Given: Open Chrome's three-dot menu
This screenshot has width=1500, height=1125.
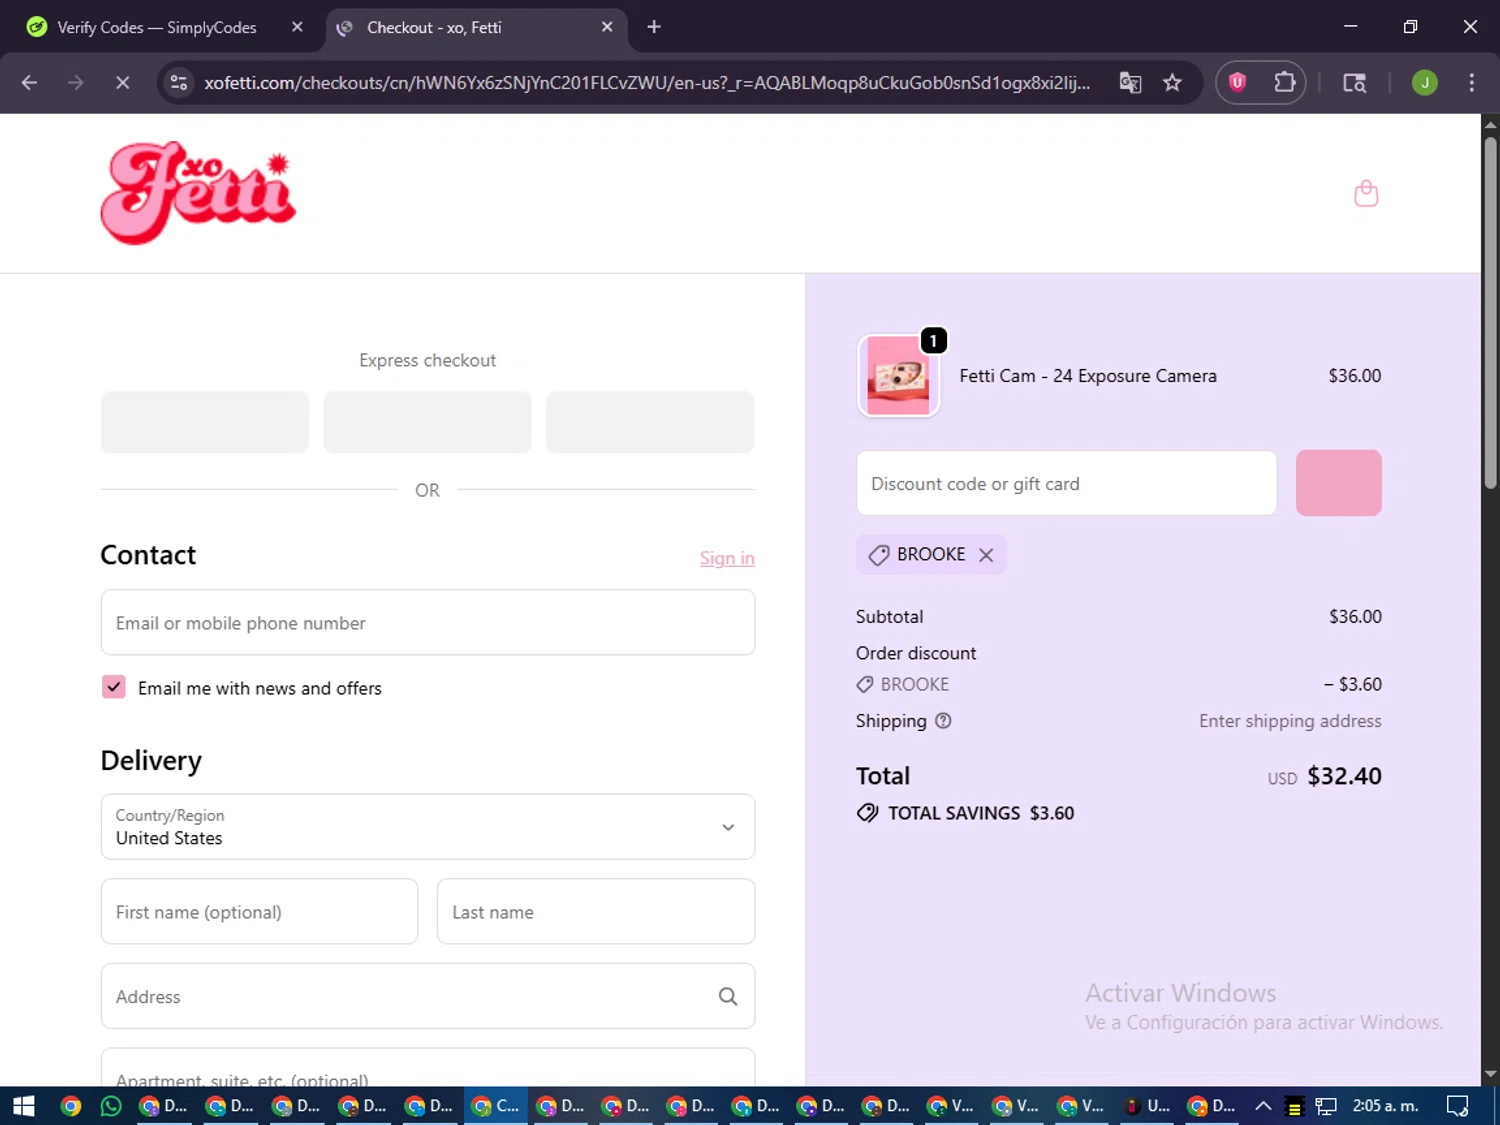Looking at the screenshot, I should [1471, 83].
